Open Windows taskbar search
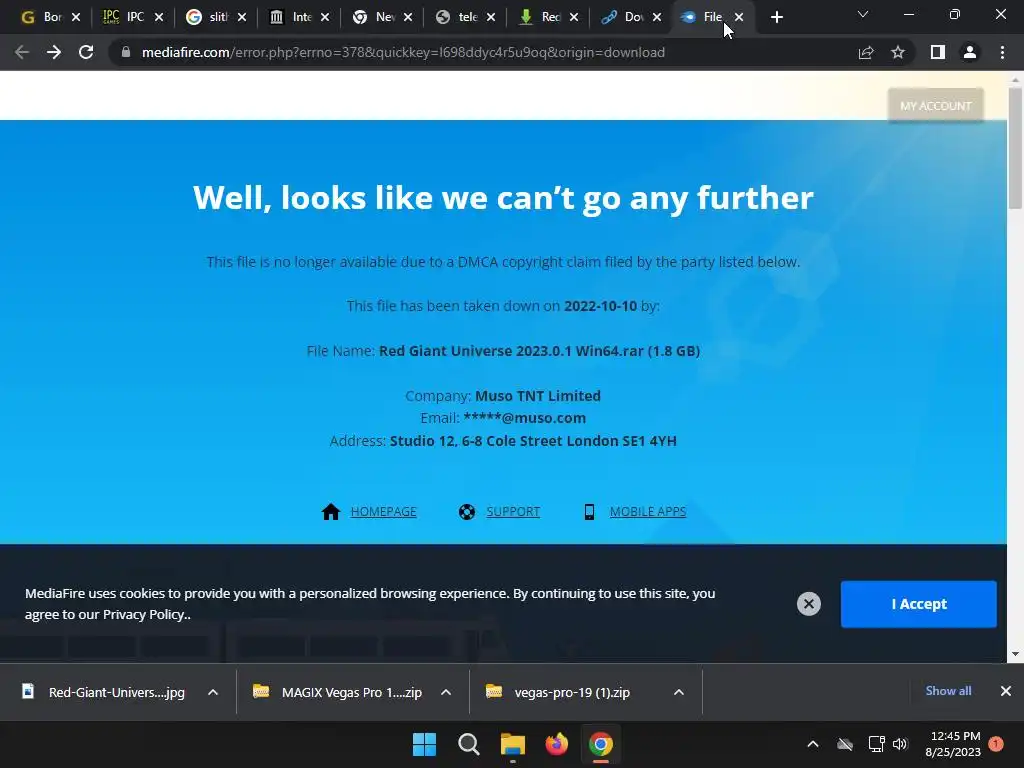Viewport: 1024px width, 768px height. pos(468,744)
